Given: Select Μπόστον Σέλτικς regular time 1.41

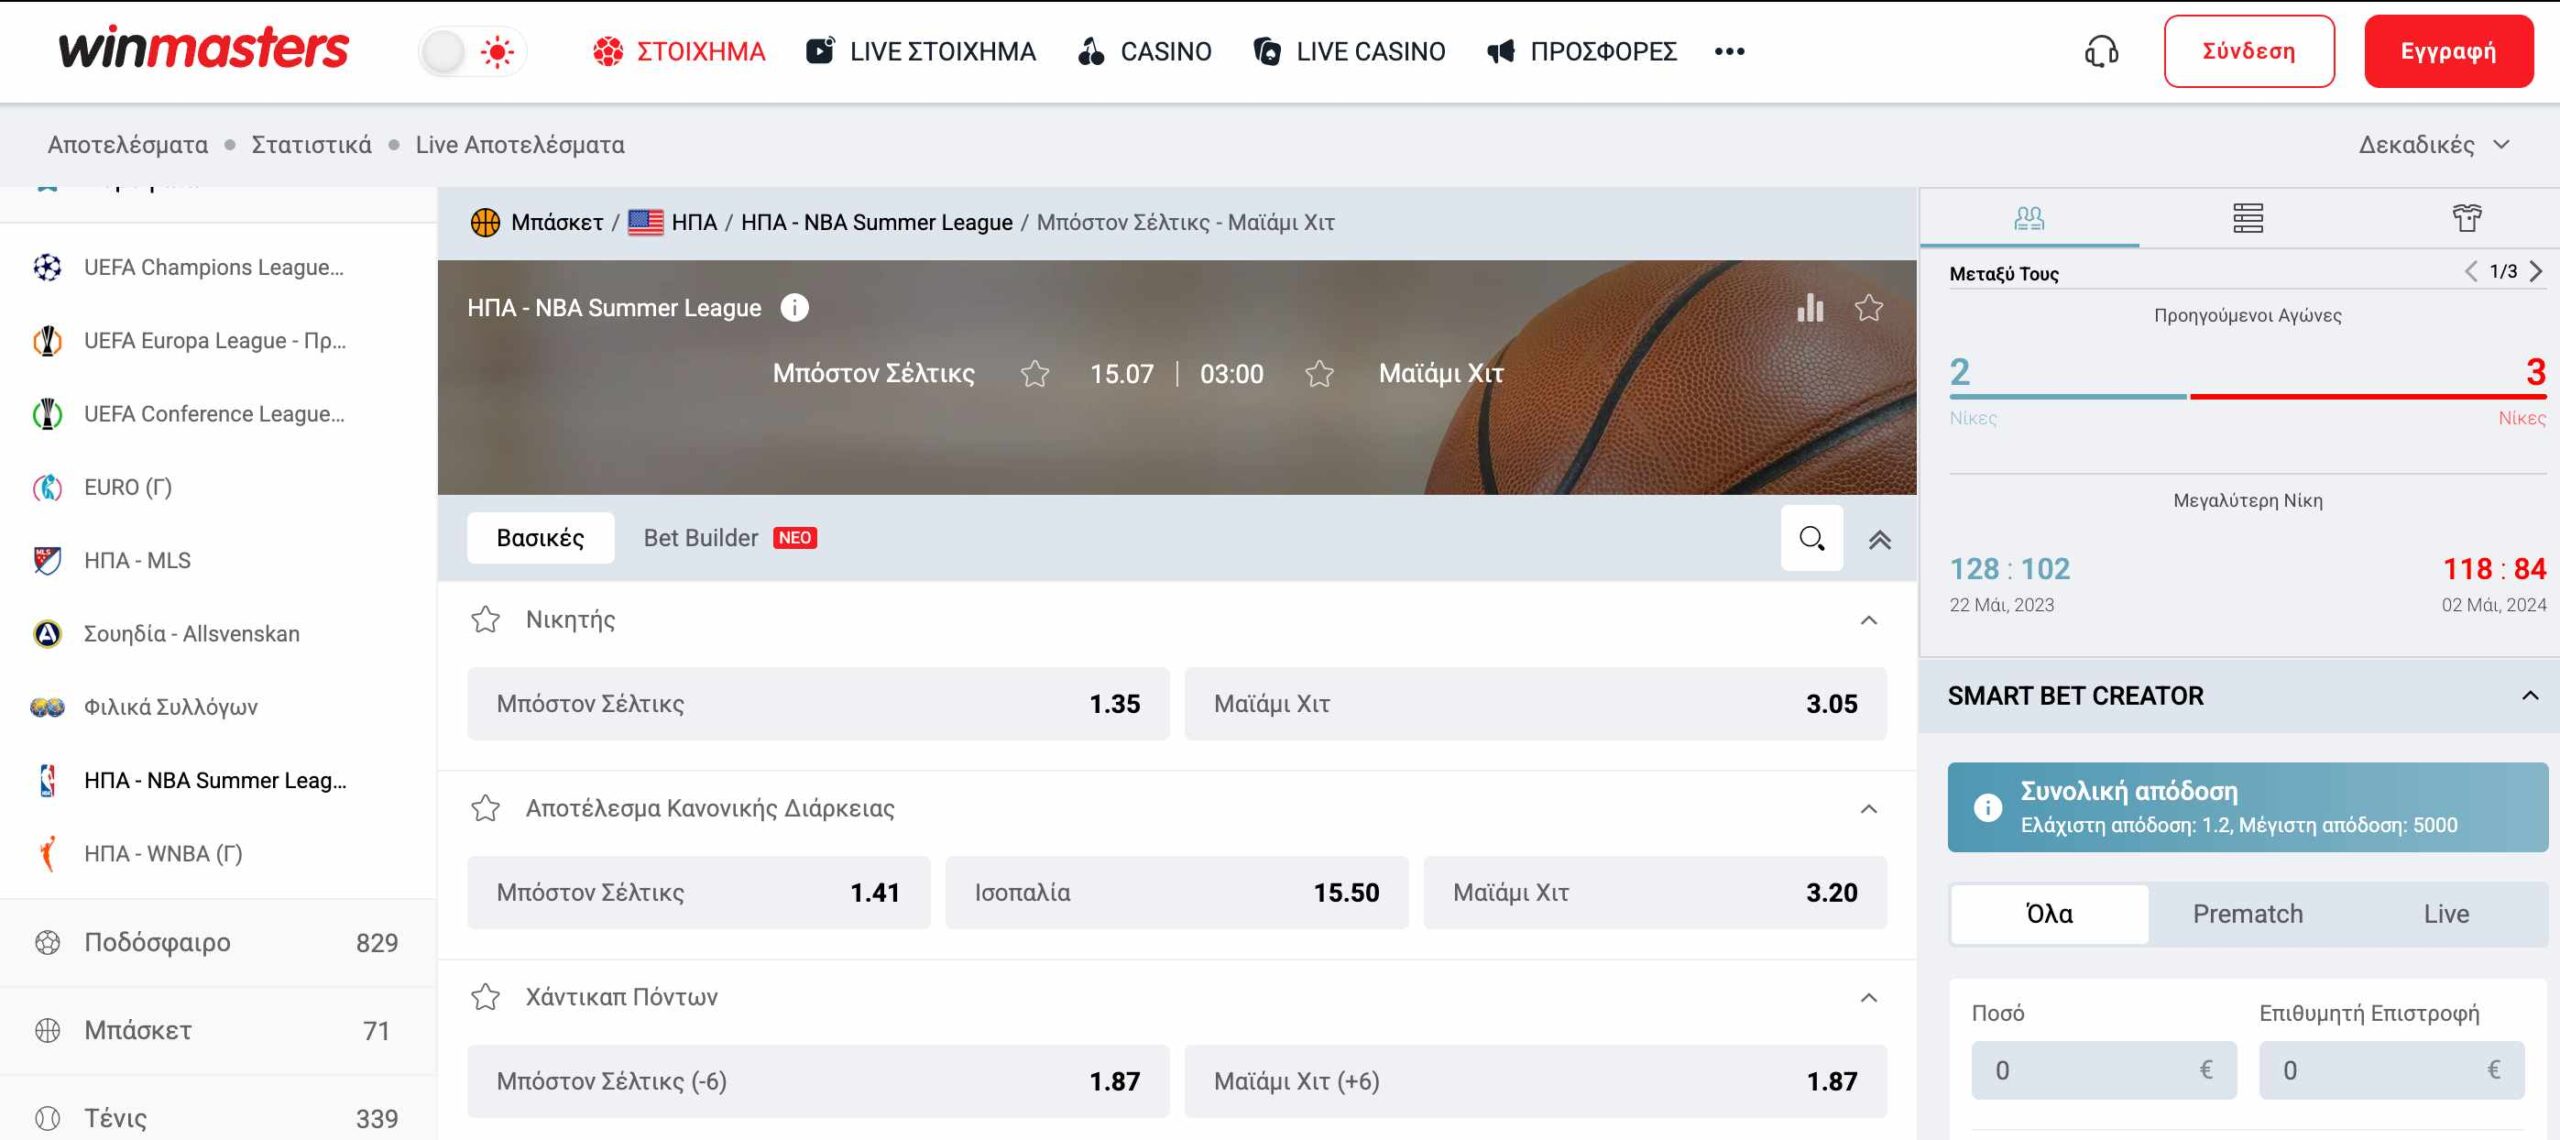Looking at the screenshot, I should click(698, 892).
